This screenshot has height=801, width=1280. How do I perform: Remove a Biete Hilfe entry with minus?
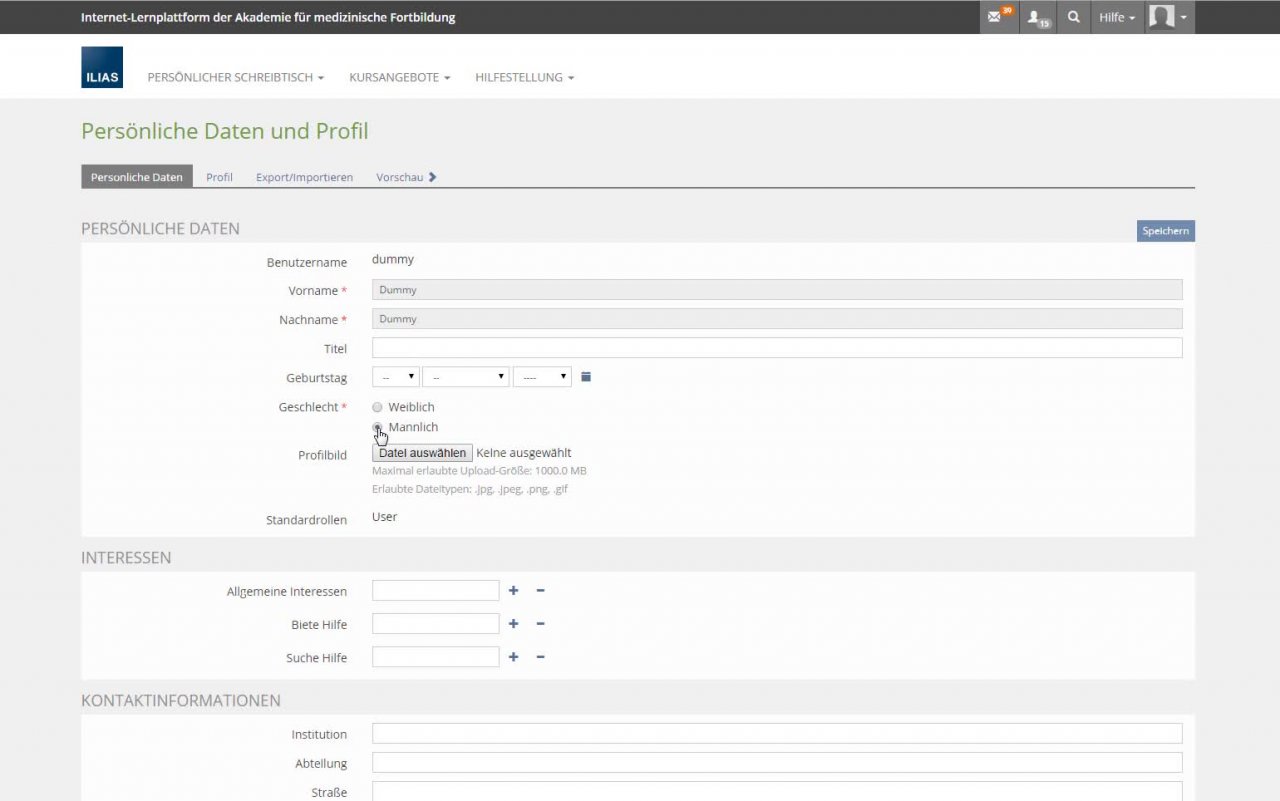point(540,624)
